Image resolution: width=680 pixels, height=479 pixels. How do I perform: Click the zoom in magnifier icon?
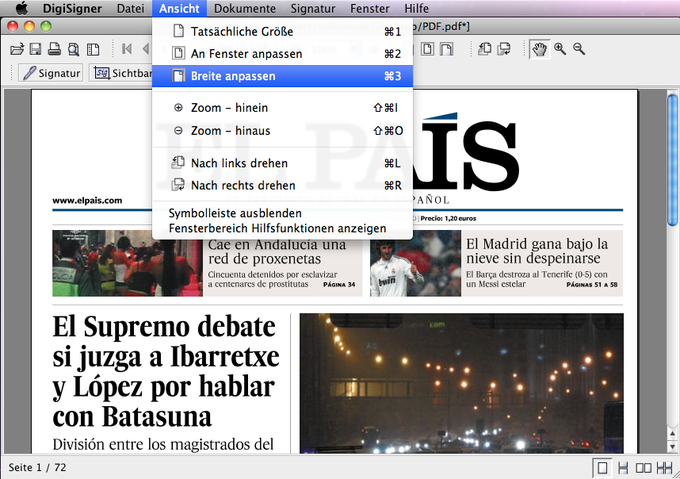[x=560, y=49]
